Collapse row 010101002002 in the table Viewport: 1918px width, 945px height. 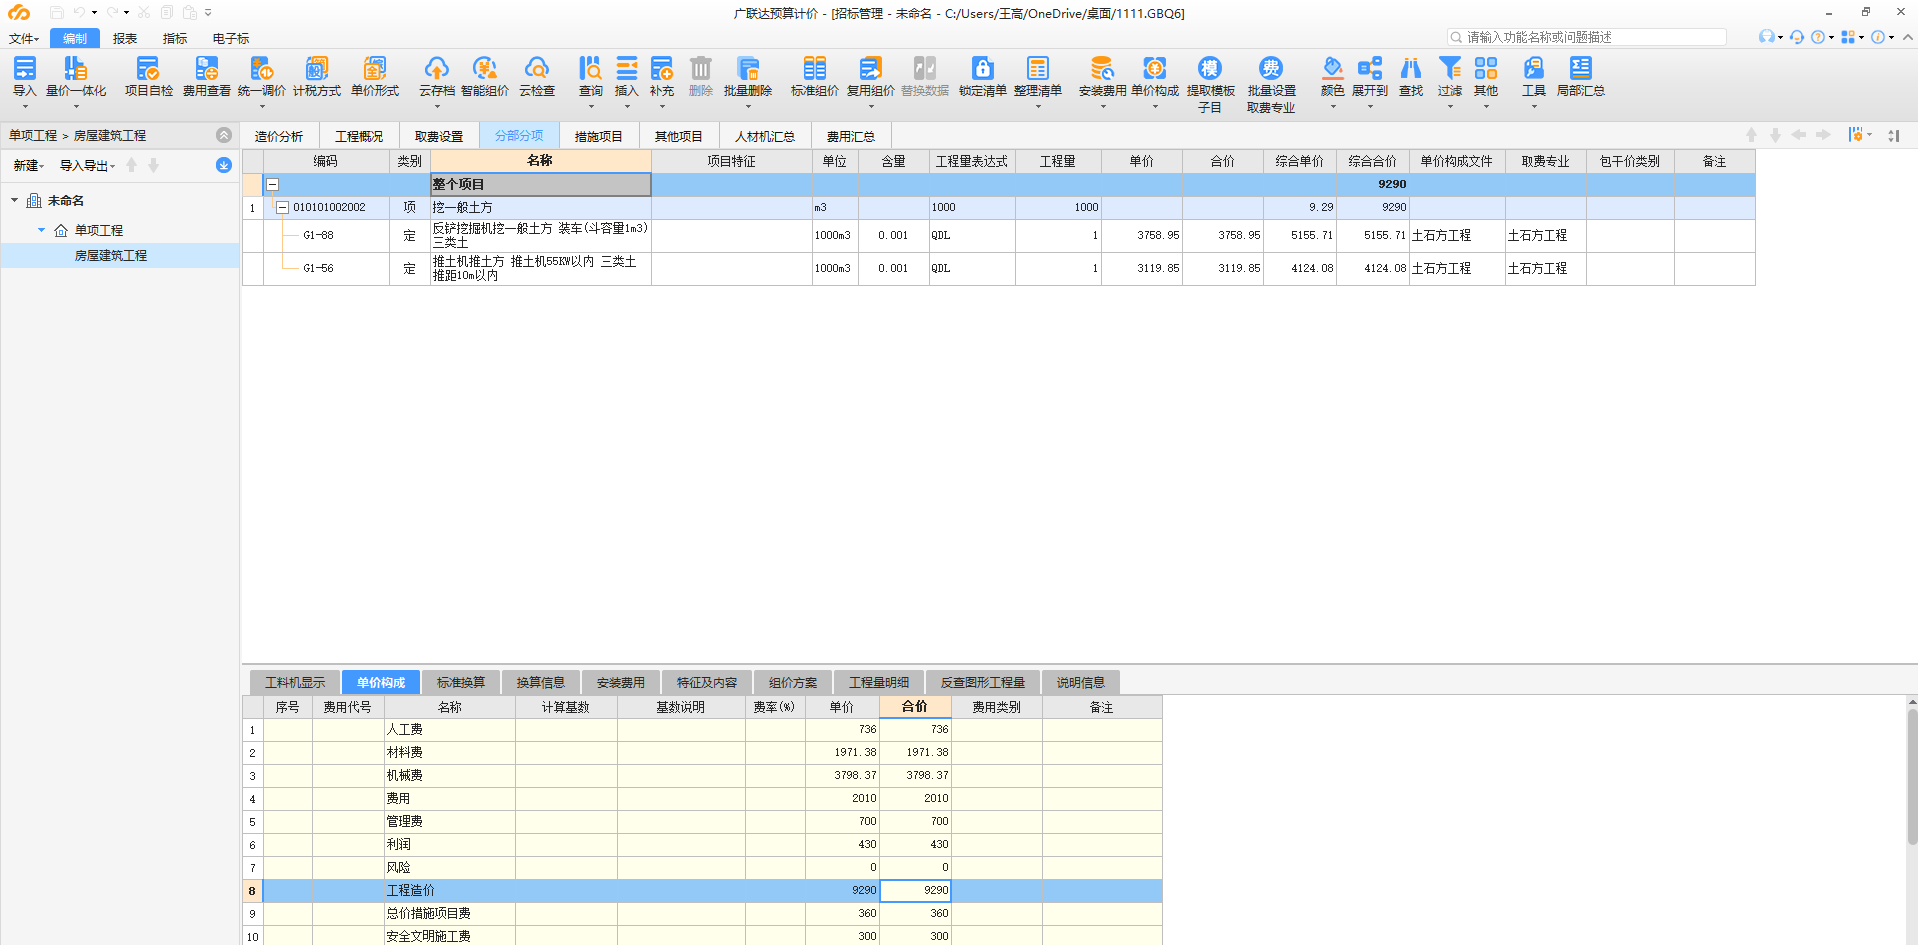pyautogui.click(x=282, y=208)
